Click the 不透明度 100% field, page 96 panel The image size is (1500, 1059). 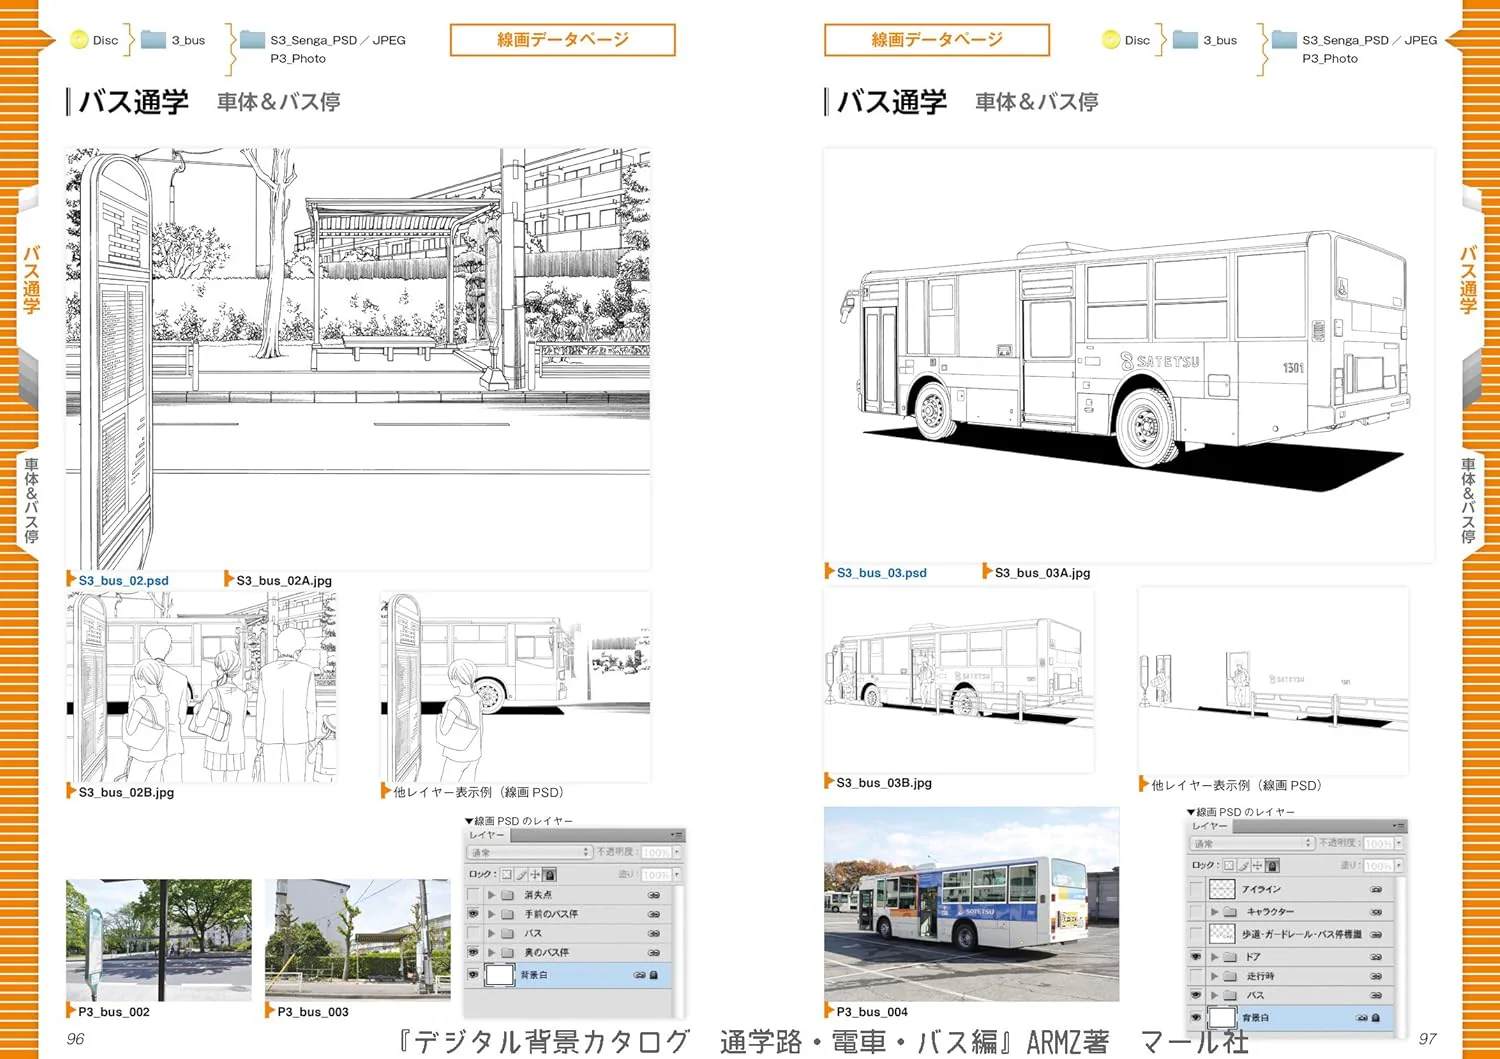coord(656,852)
